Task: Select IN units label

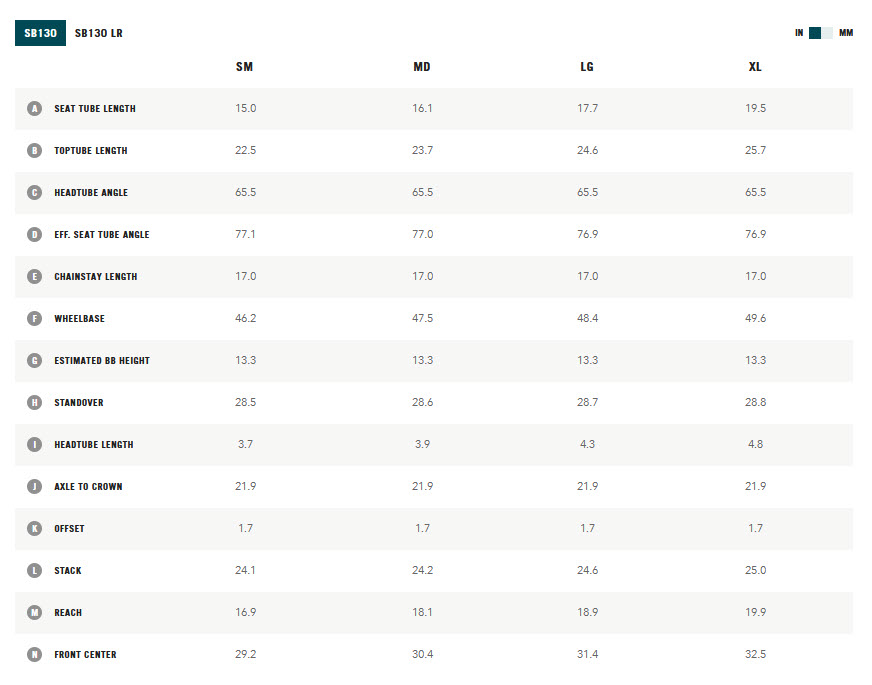Action: coord(799,33)
